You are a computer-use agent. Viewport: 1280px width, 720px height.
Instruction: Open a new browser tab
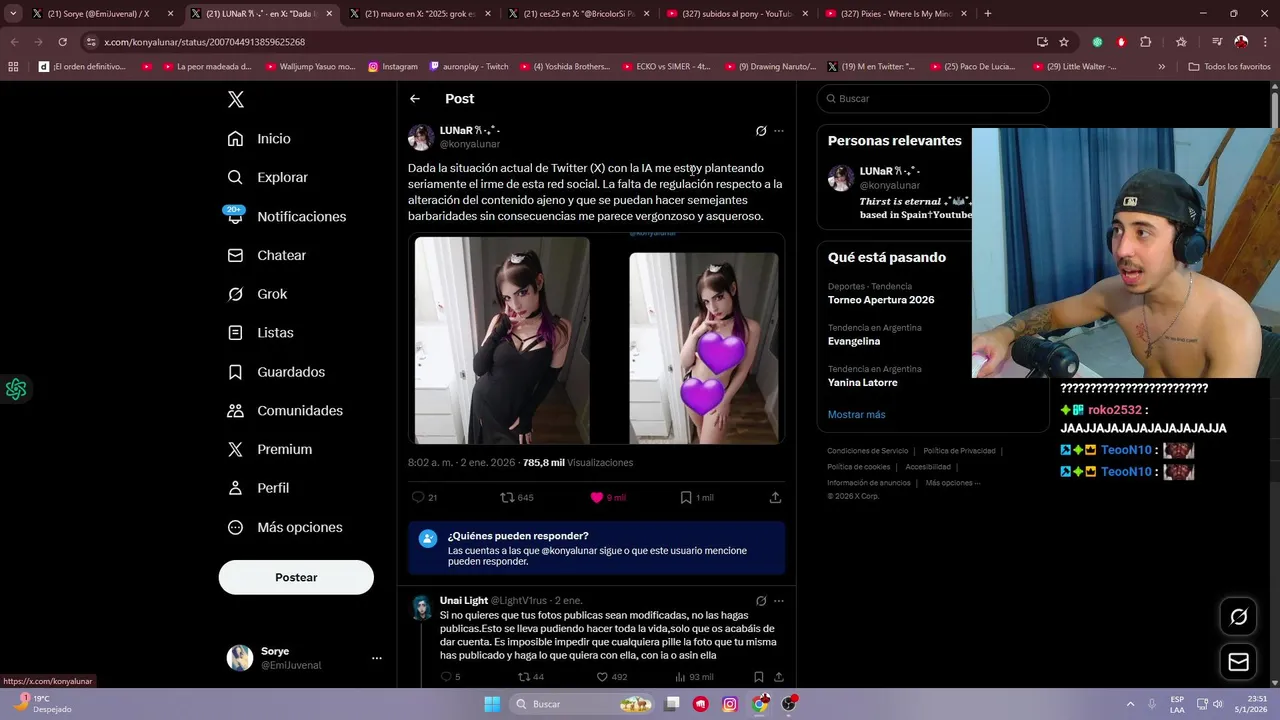pos(988,14)
